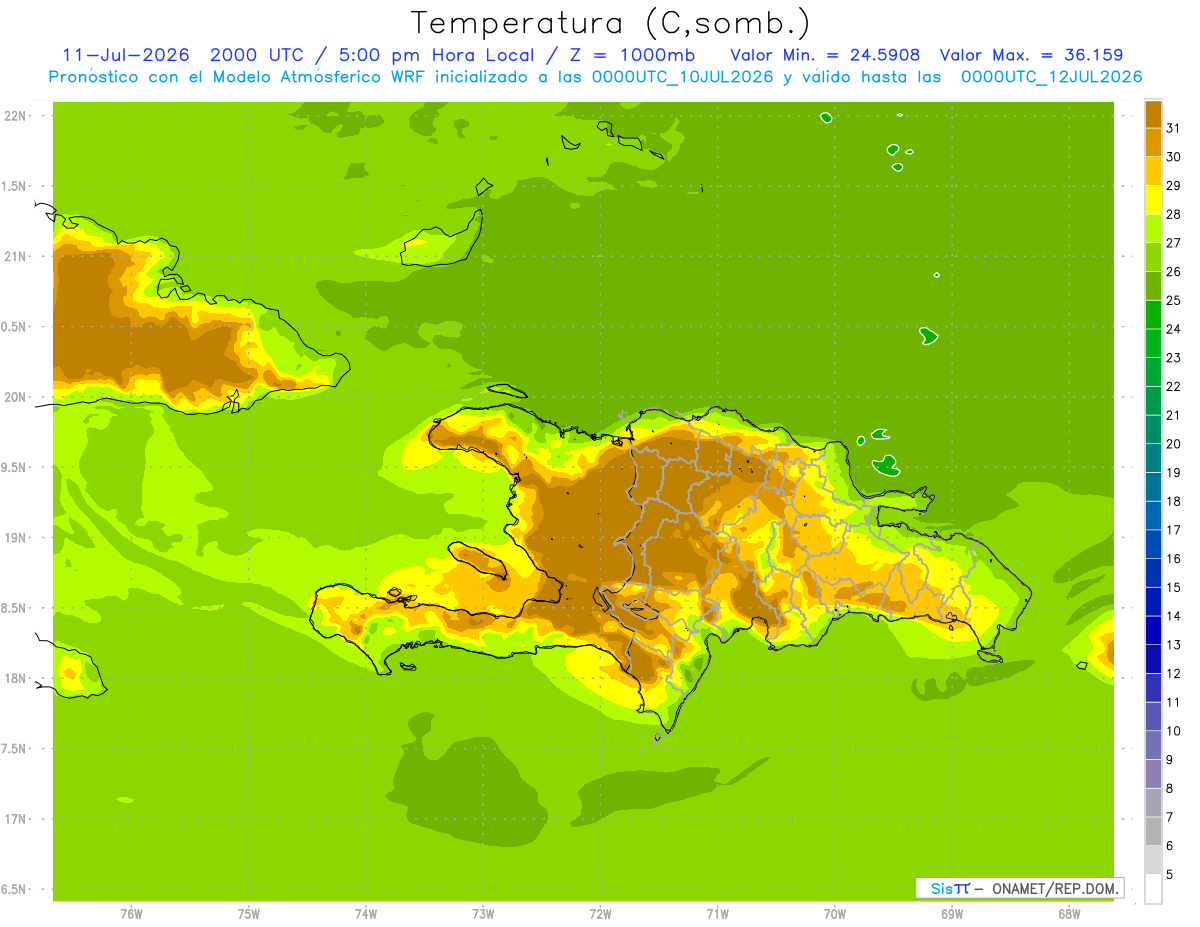Click legend value "17" on the color bar
The height and width of the screenshot is (927, 1200).
point(1174,530)
